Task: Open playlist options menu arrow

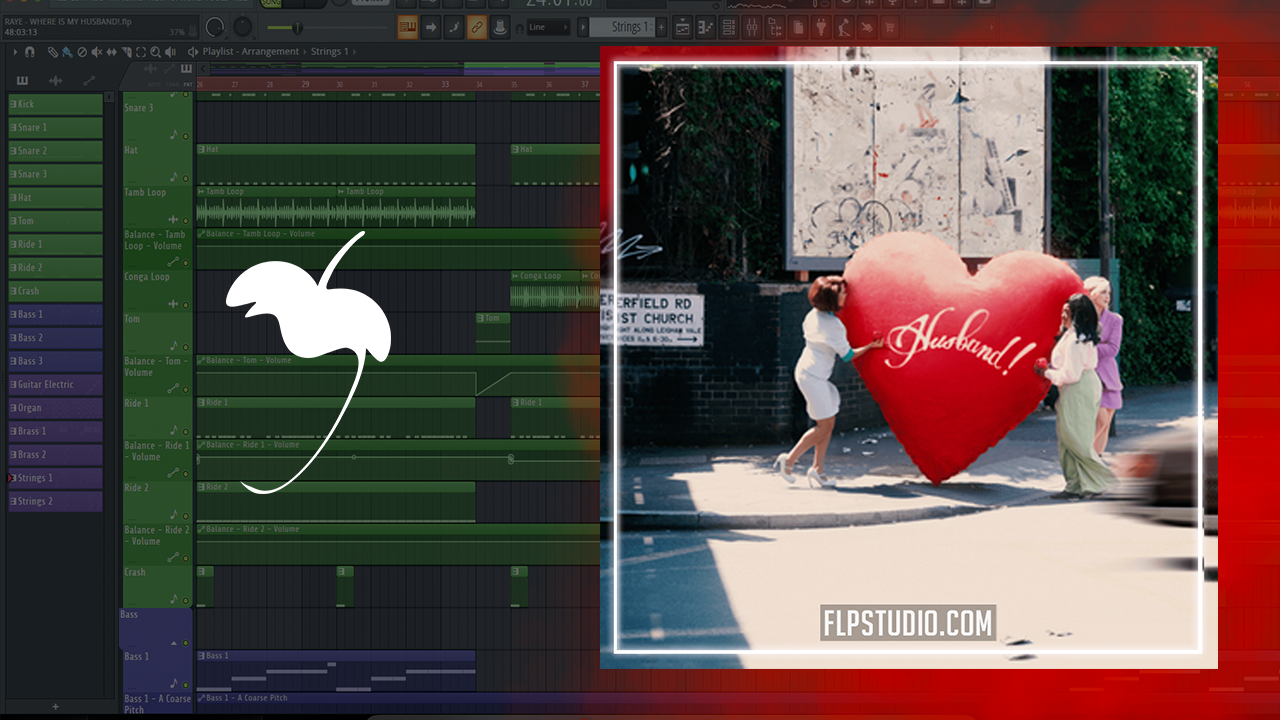Action: 14,52
